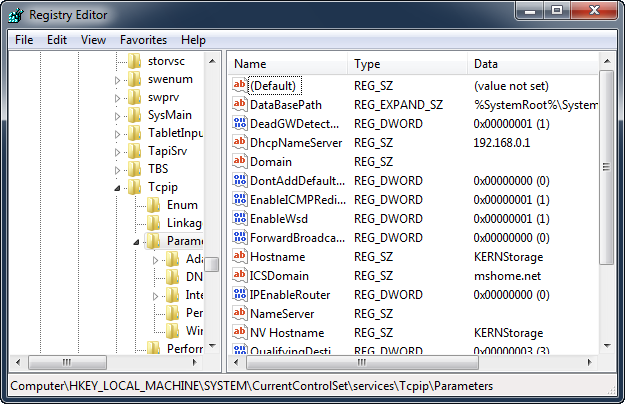Expand the TapiSrv key arrow
This screenshot has width=625, height=404.
tap(119, 151)
